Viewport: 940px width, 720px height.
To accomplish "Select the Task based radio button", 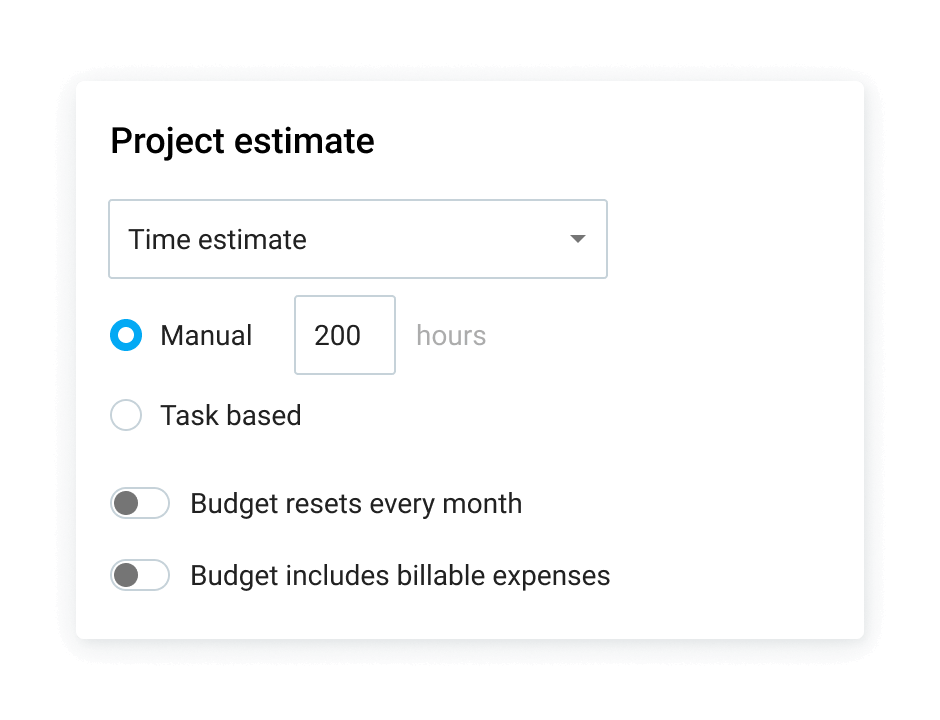I will 126,415.
